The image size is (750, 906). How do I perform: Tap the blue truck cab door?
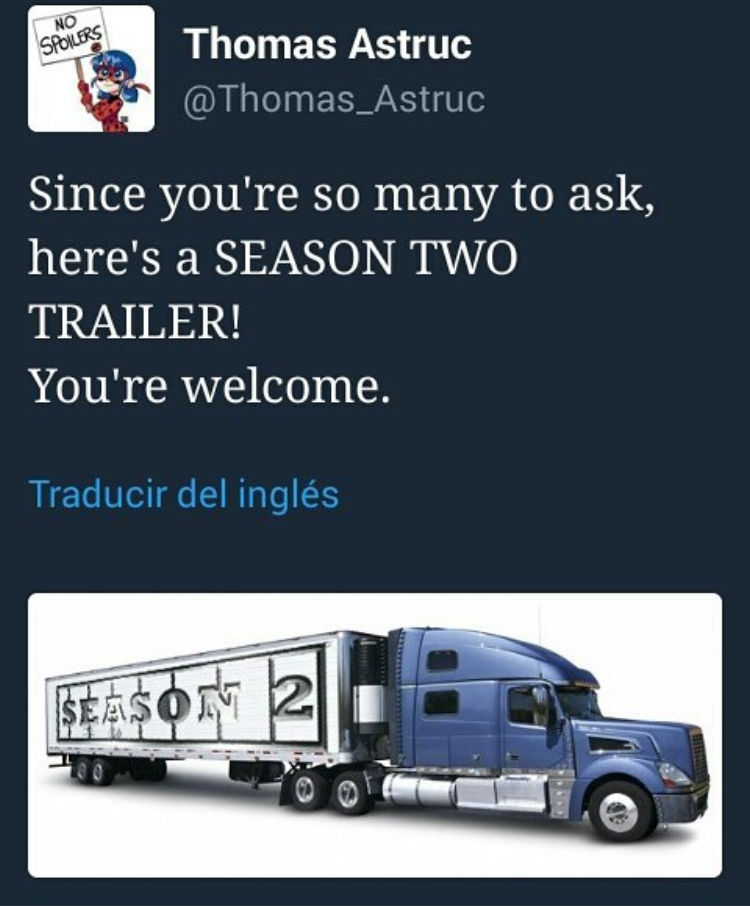tap(530, 729)
